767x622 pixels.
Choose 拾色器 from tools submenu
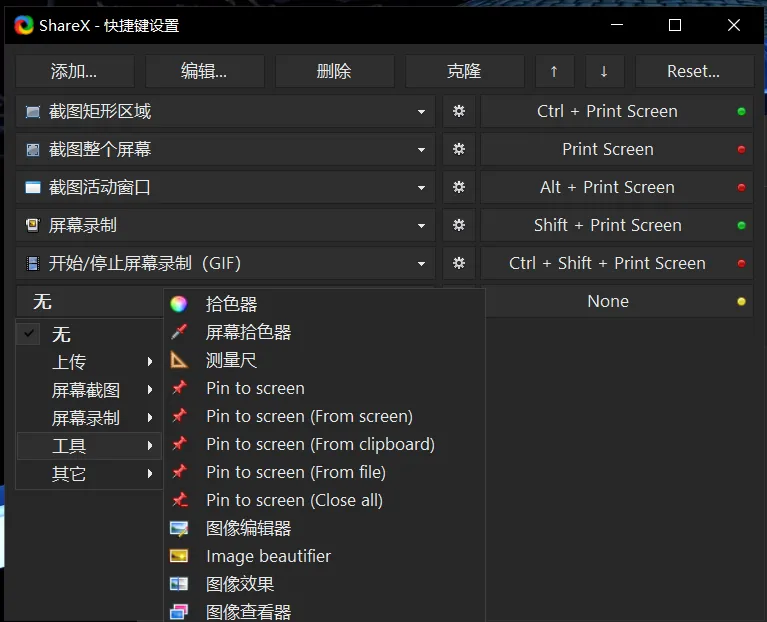click(324, 304)
